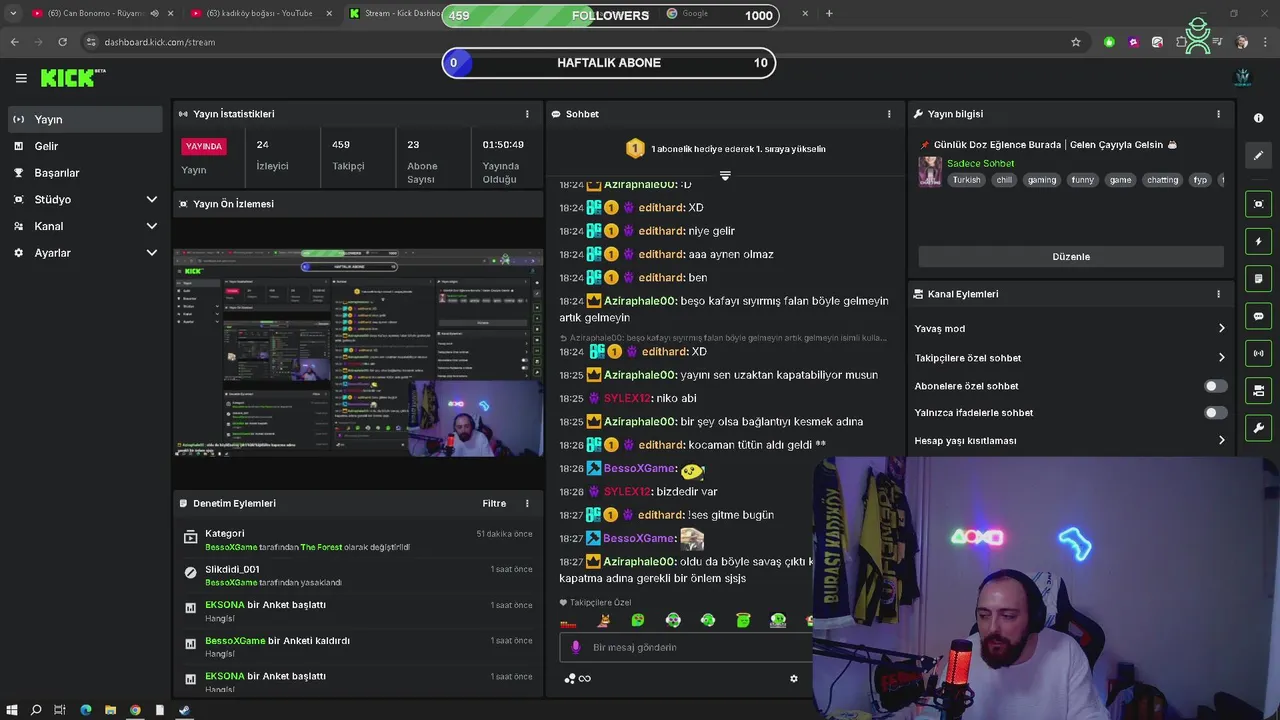Click the camera channel icon in right toolbar

(x=1258, y=390)
